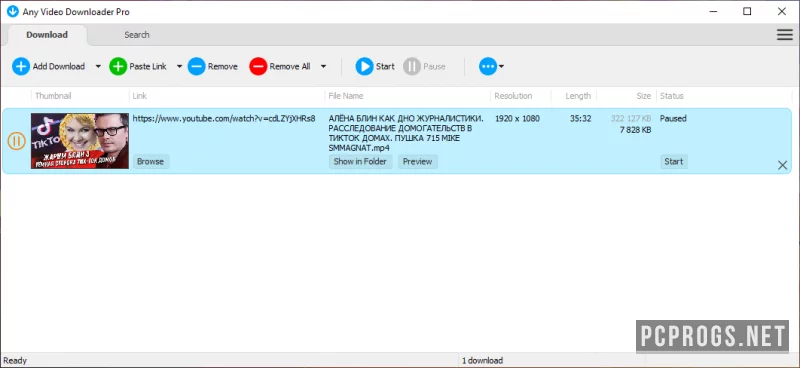Click the green Paste Link icon
The height and width of the screenshot is (368, 800).
click(118, 66)
